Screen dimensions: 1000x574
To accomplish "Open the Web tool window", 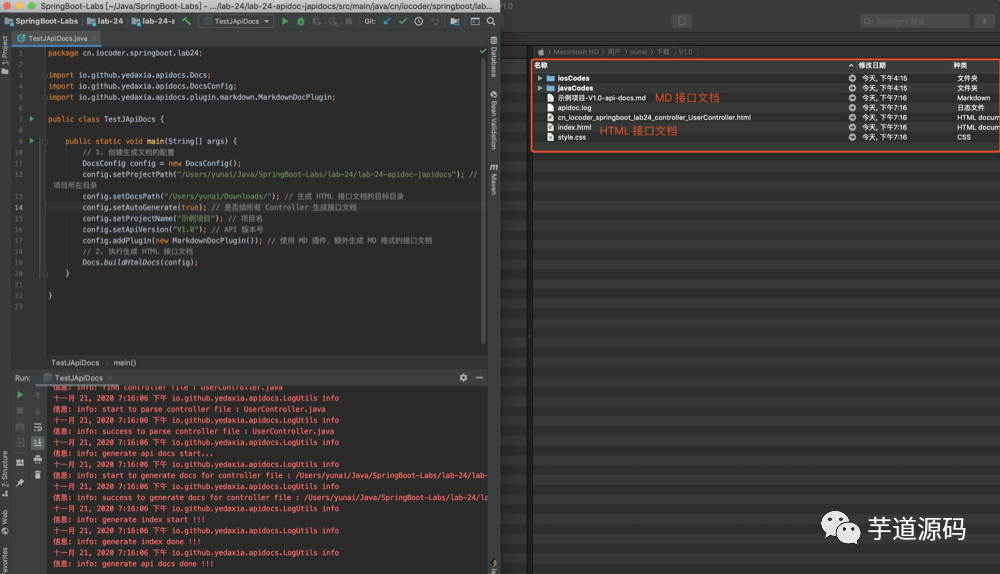I will point(5,521).
